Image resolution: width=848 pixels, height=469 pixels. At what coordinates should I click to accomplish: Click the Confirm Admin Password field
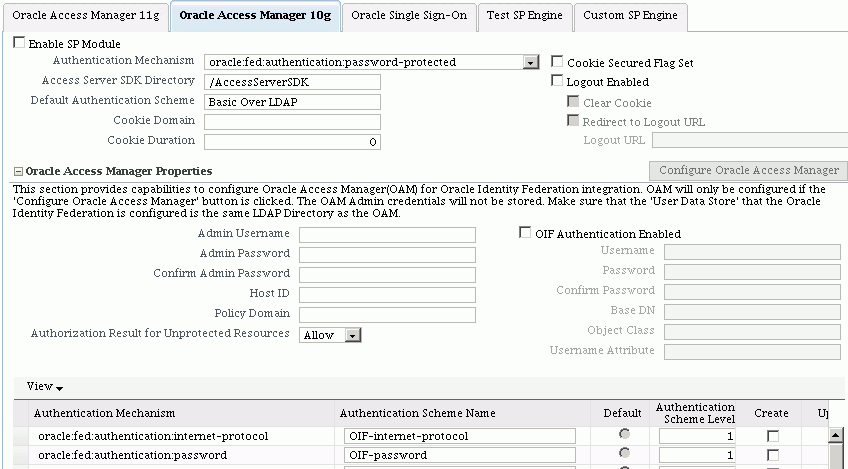[387, 275]
